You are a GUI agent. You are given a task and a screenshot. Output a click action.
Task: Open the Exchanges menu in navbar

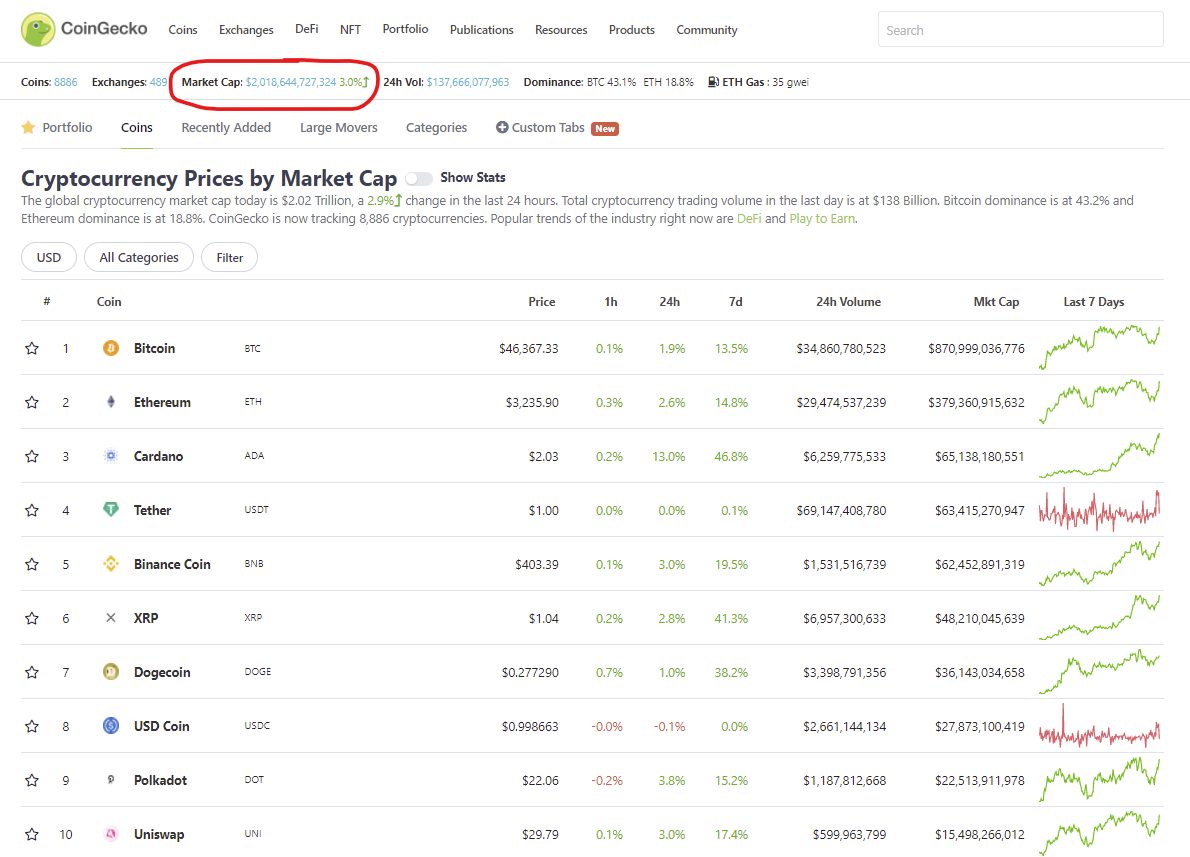pyautogui.click(x=246, y=30)
